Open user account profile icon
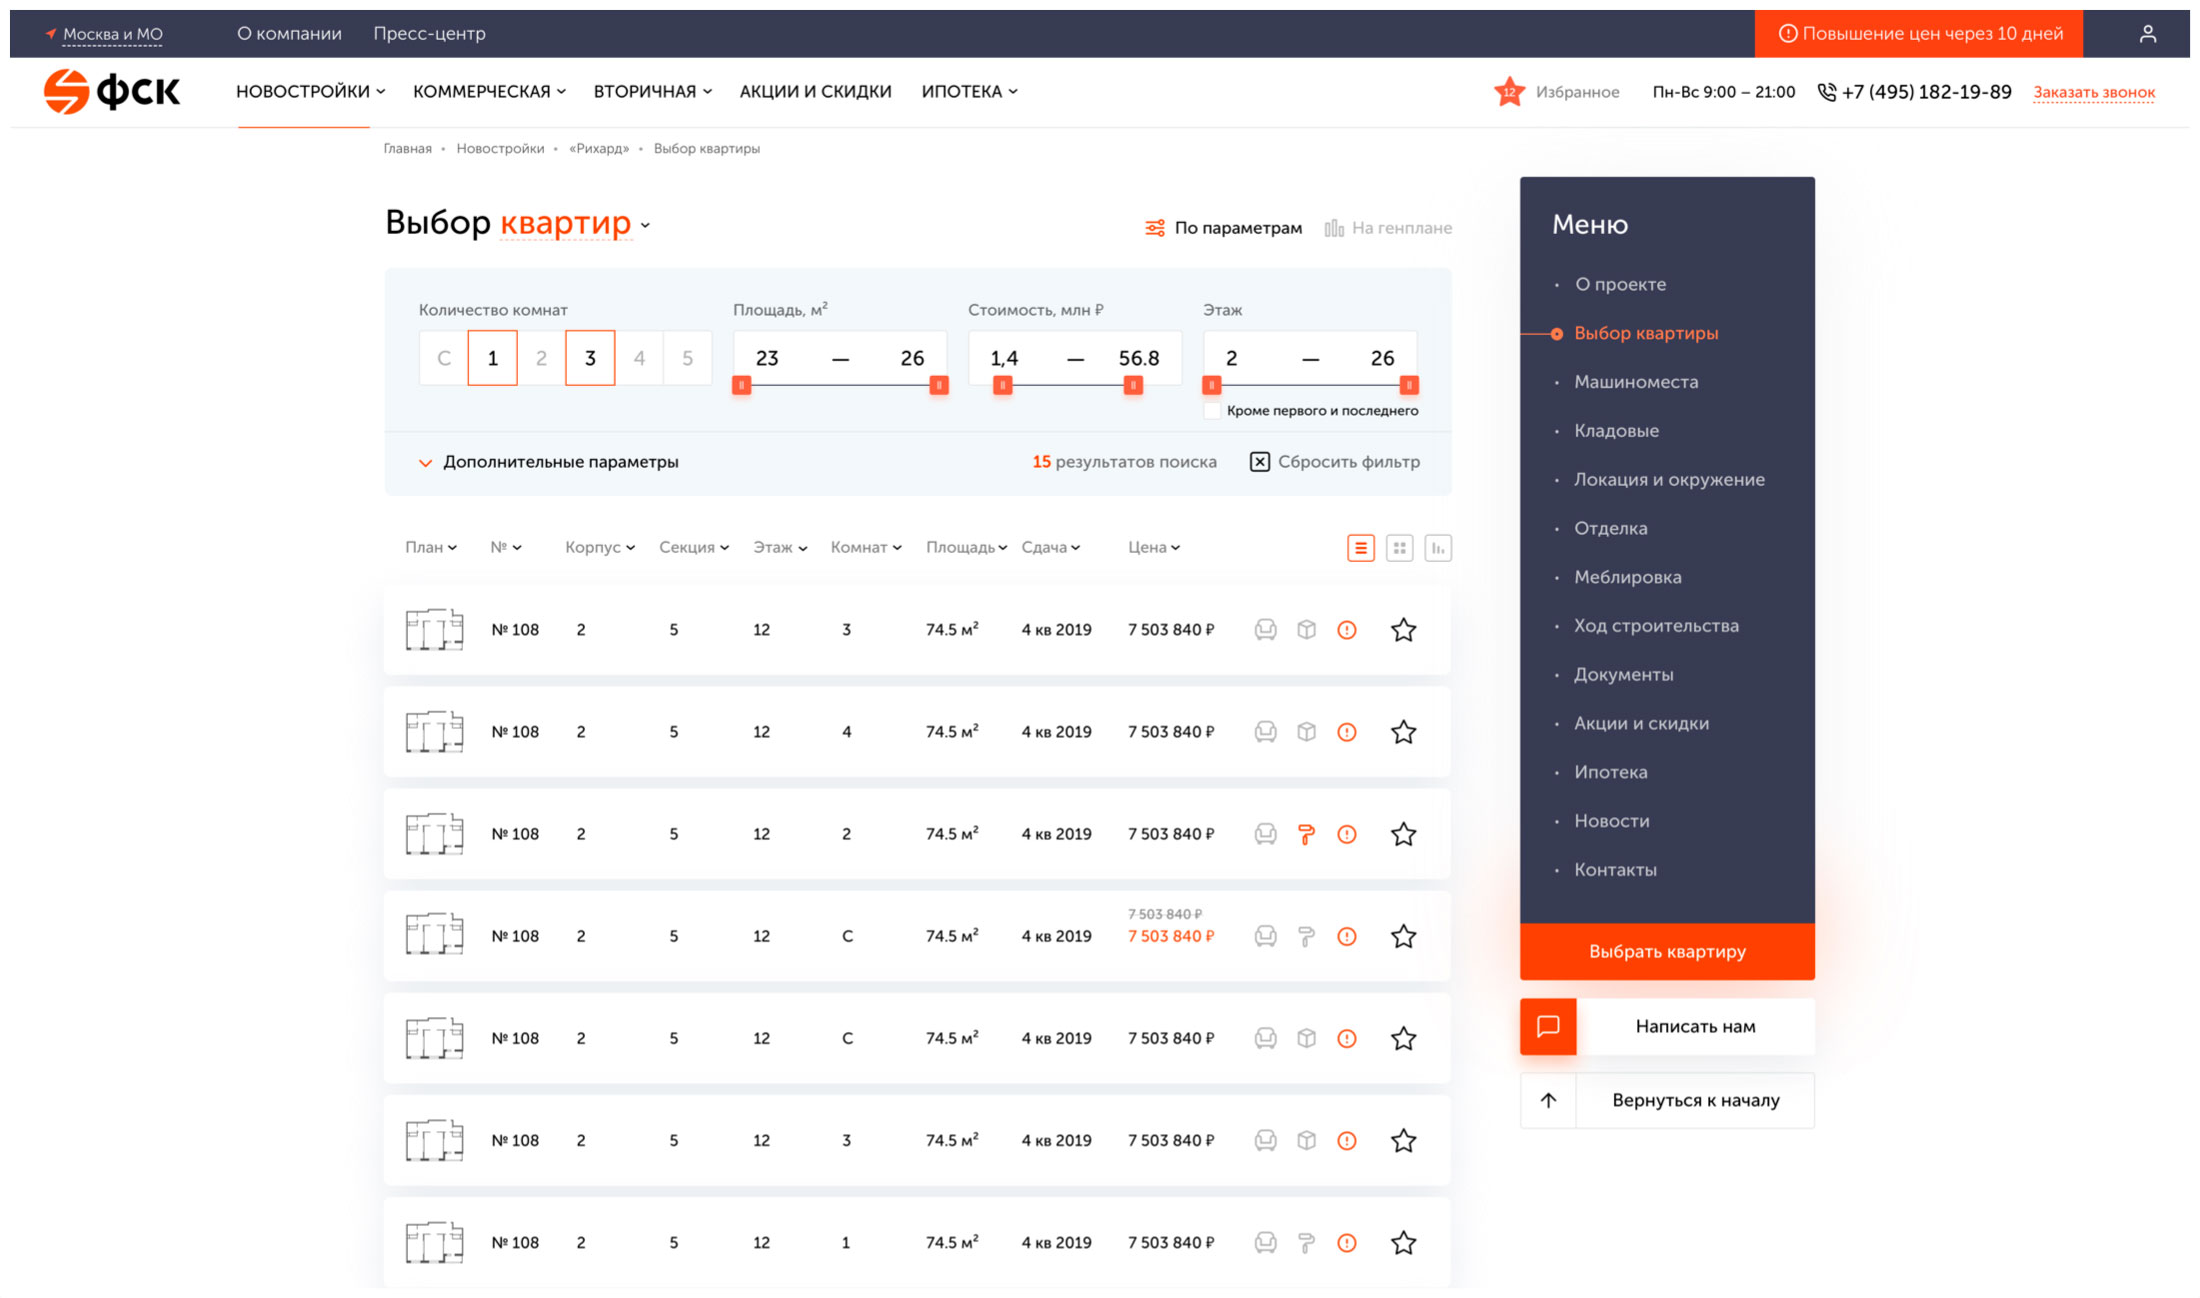Image resolution: width=2200 pixels, height=1298 pixels. [2147, 34]
